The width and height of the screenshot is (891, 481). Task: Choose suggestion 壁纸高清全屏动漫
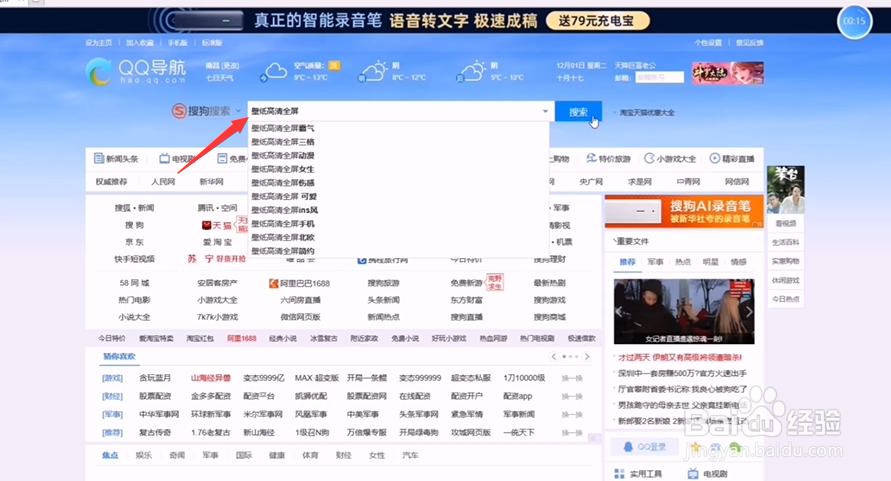coord(282,156)
